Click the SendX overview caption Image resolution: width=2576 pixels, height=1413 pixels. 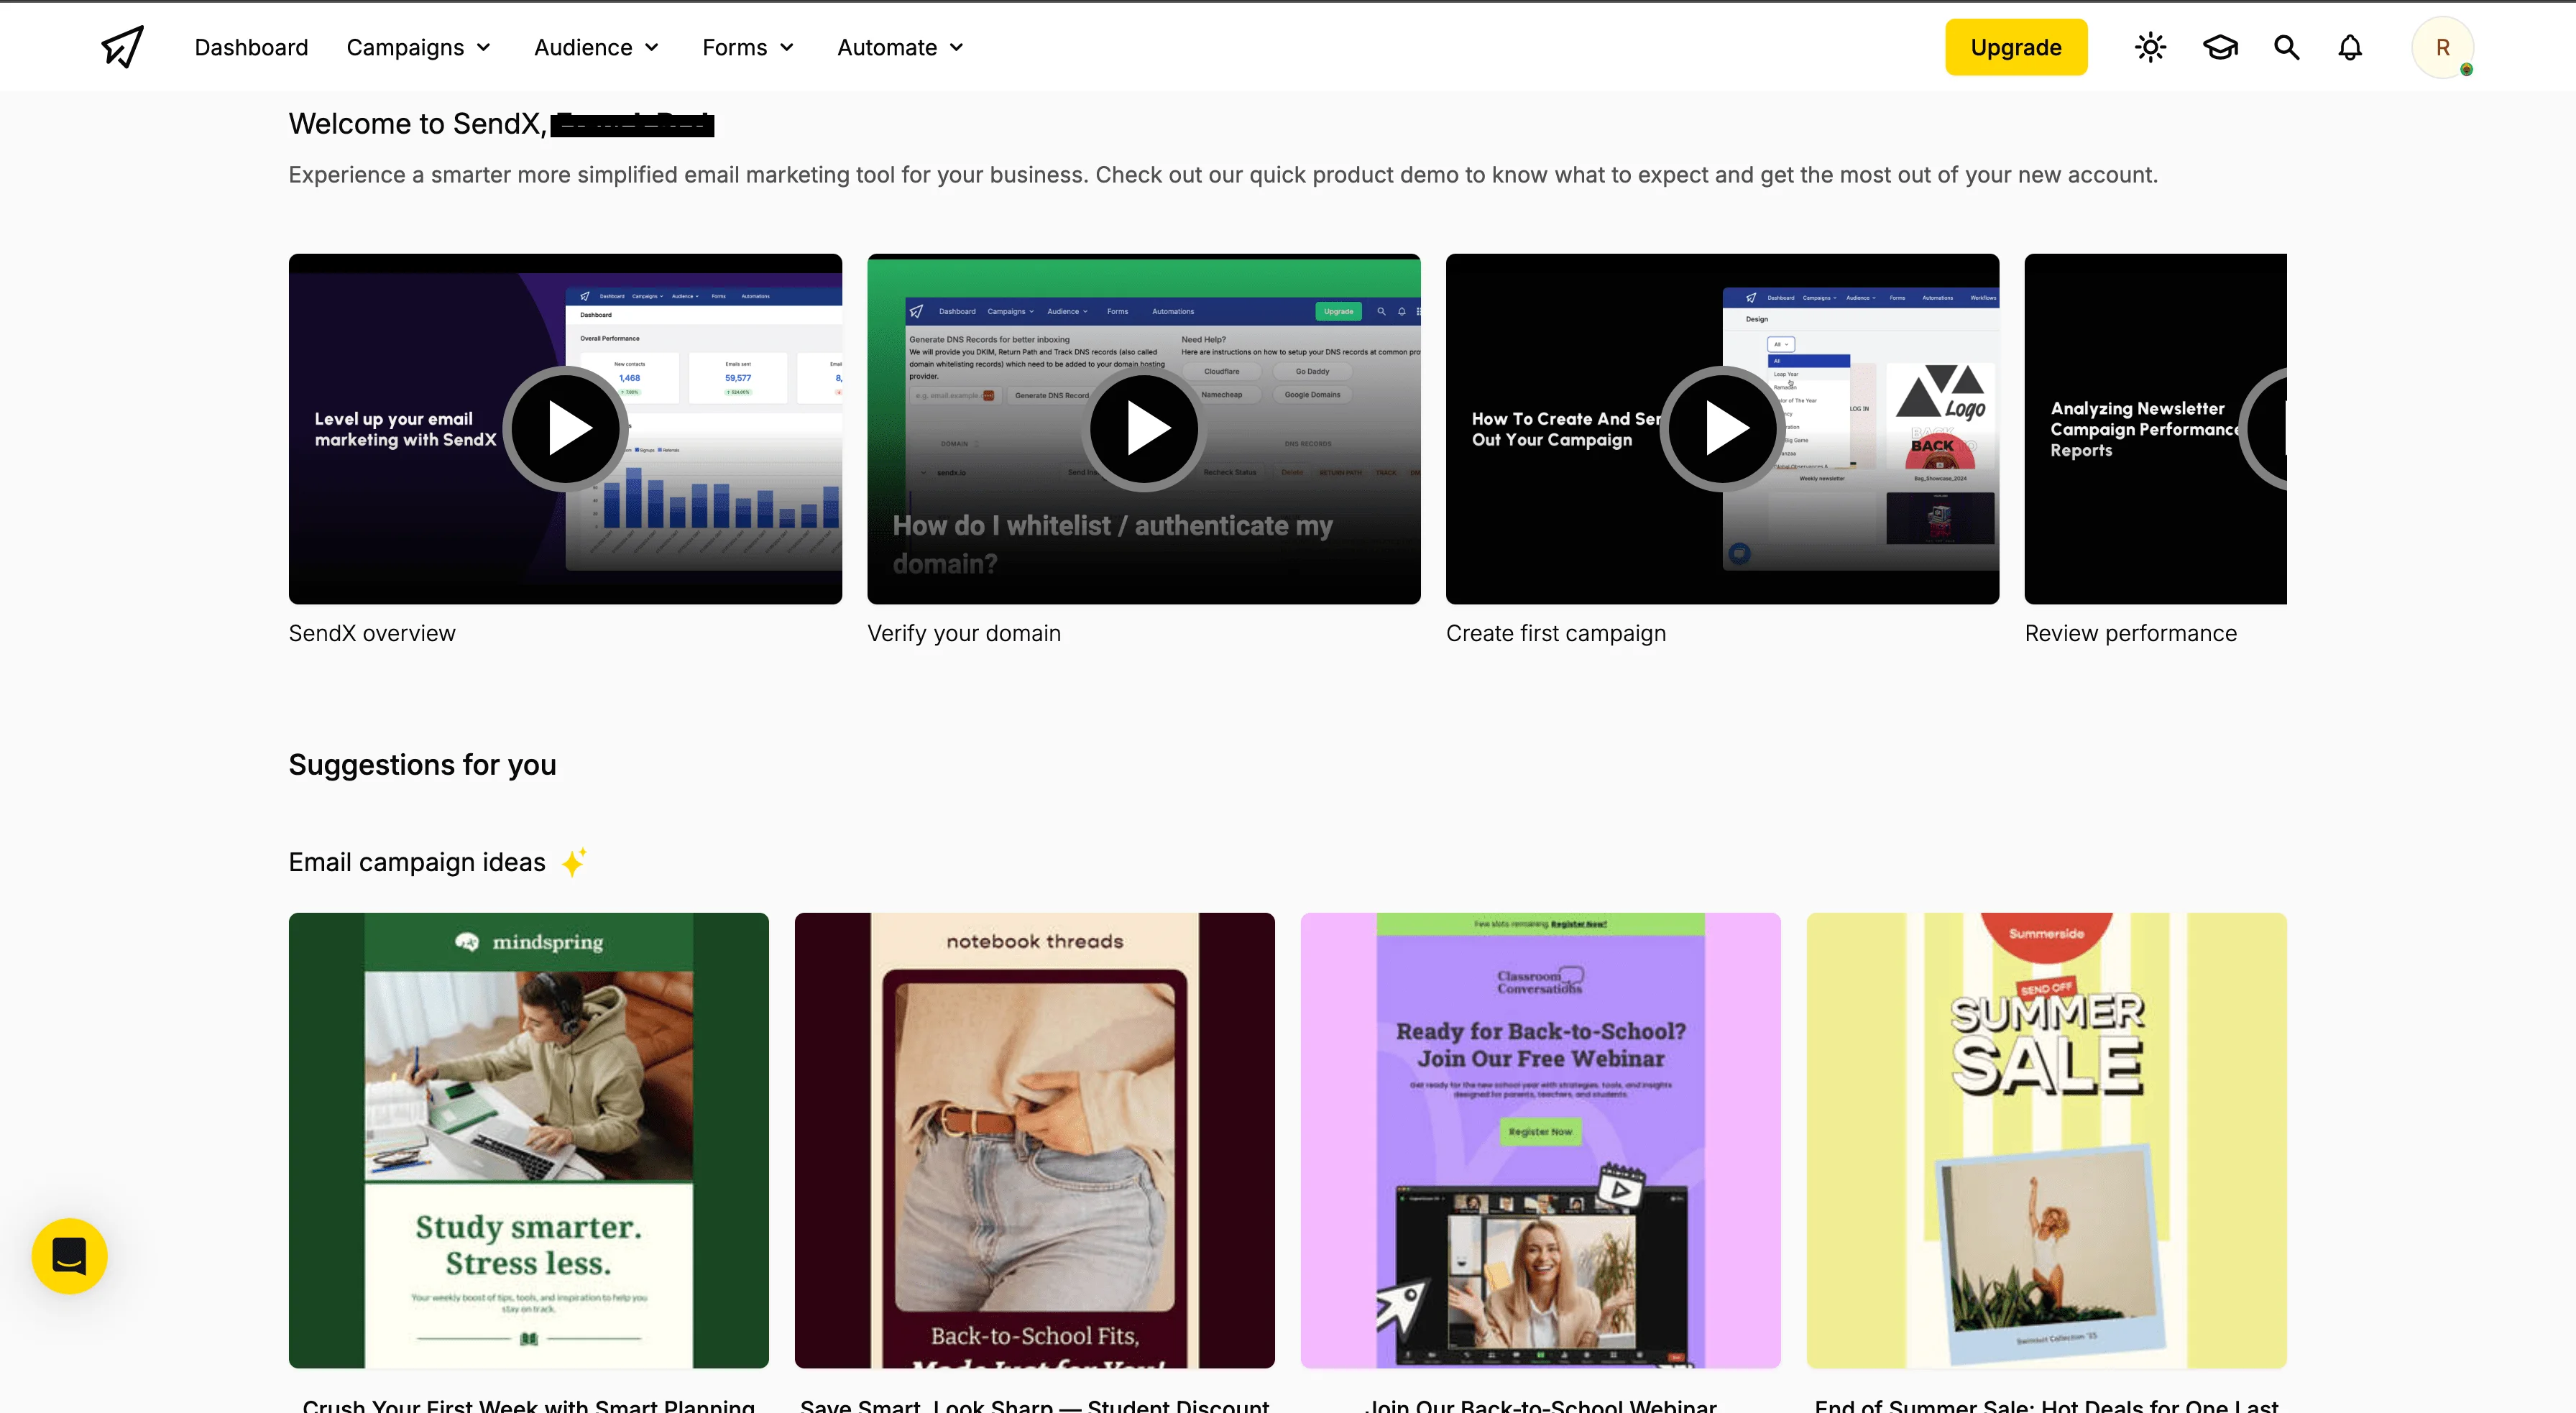pos(372,633)
